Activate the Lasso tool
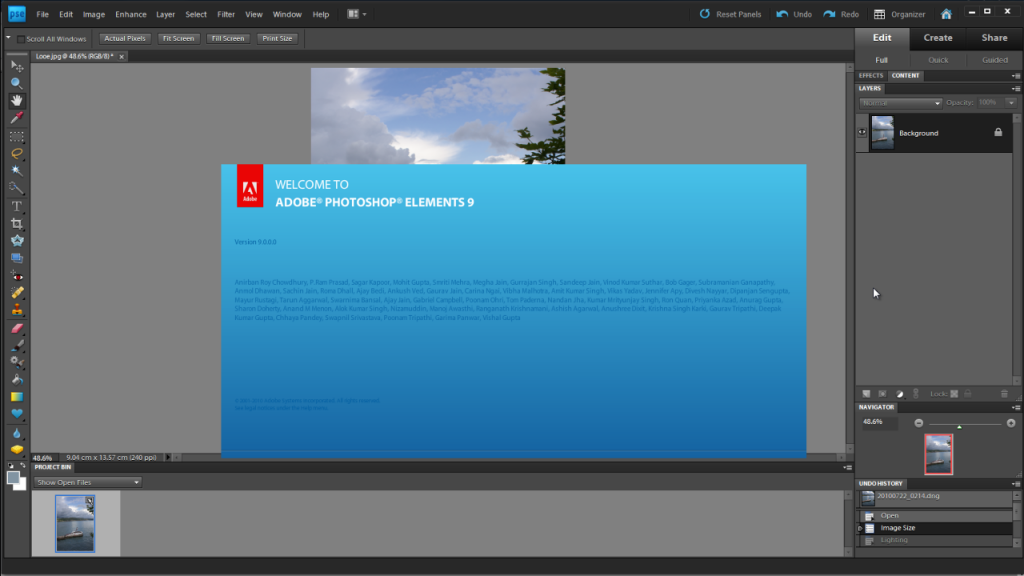 click(16, 152)
